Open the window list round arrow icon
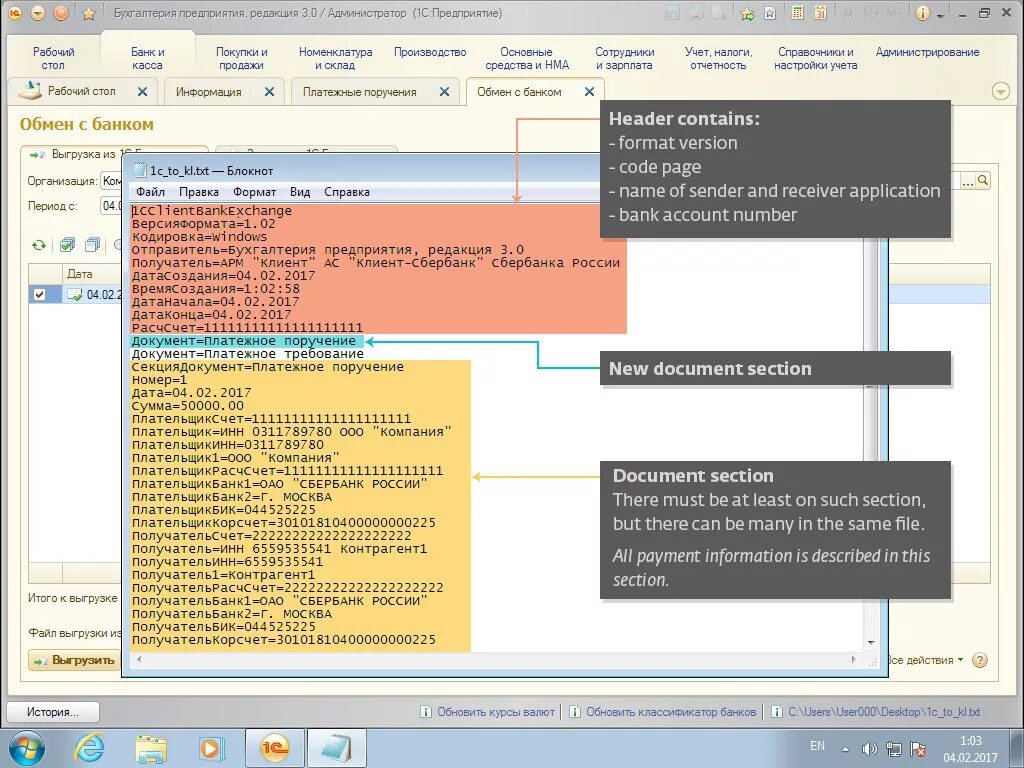 1000,92
